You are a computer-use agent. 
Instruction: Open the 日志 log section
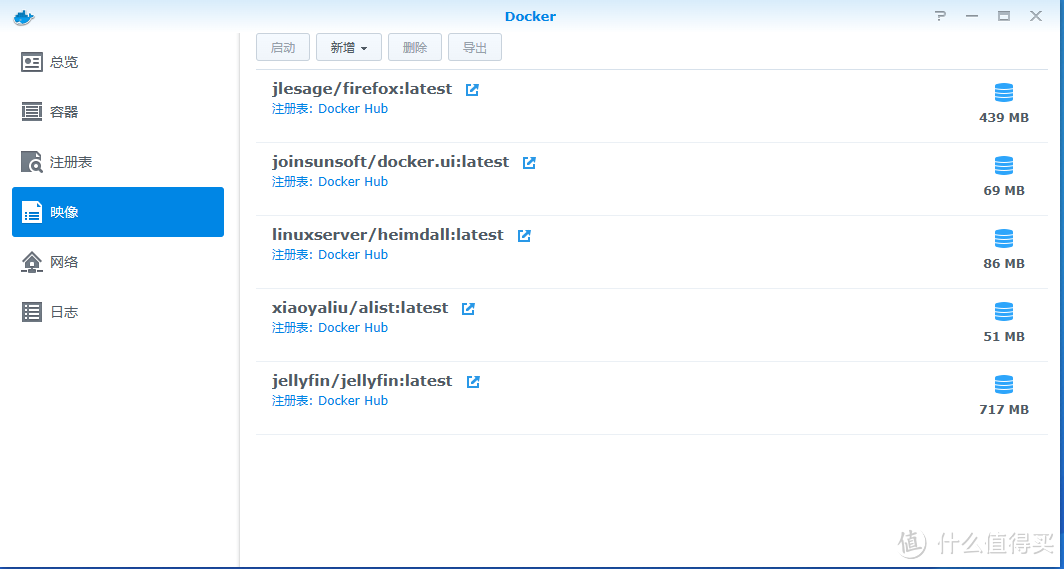coord(118,312)
